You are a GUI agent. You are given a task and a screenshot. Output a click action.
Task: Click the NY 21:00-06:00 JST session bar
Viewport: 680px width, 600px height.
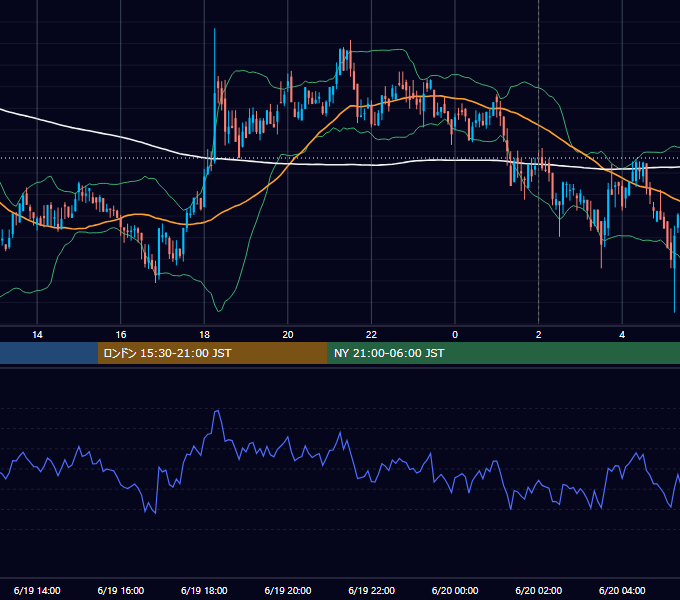tap(503, 353)
